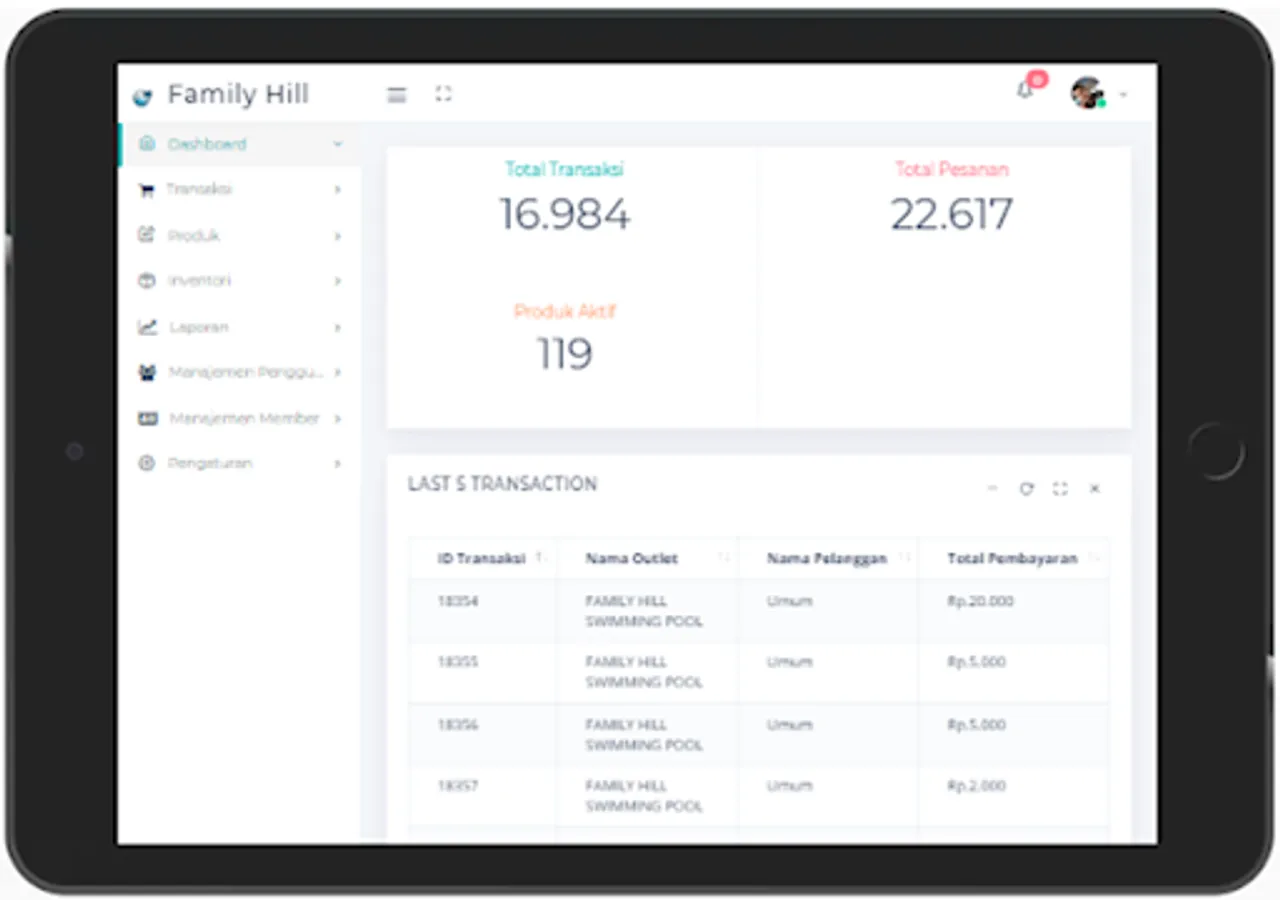The image size is (1280, 900).
Task: Close the Last 5 Transaction panel
Action: point(1094,489)
